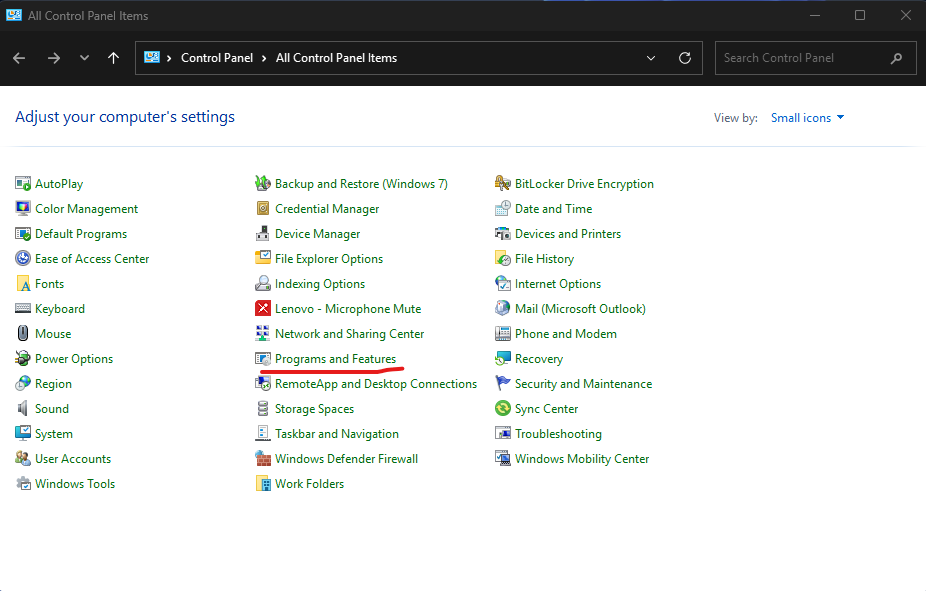Select Control Panel in the address breadcrumb
The height and width of the screenshot is (591, 926).
[x=216, y=58]
